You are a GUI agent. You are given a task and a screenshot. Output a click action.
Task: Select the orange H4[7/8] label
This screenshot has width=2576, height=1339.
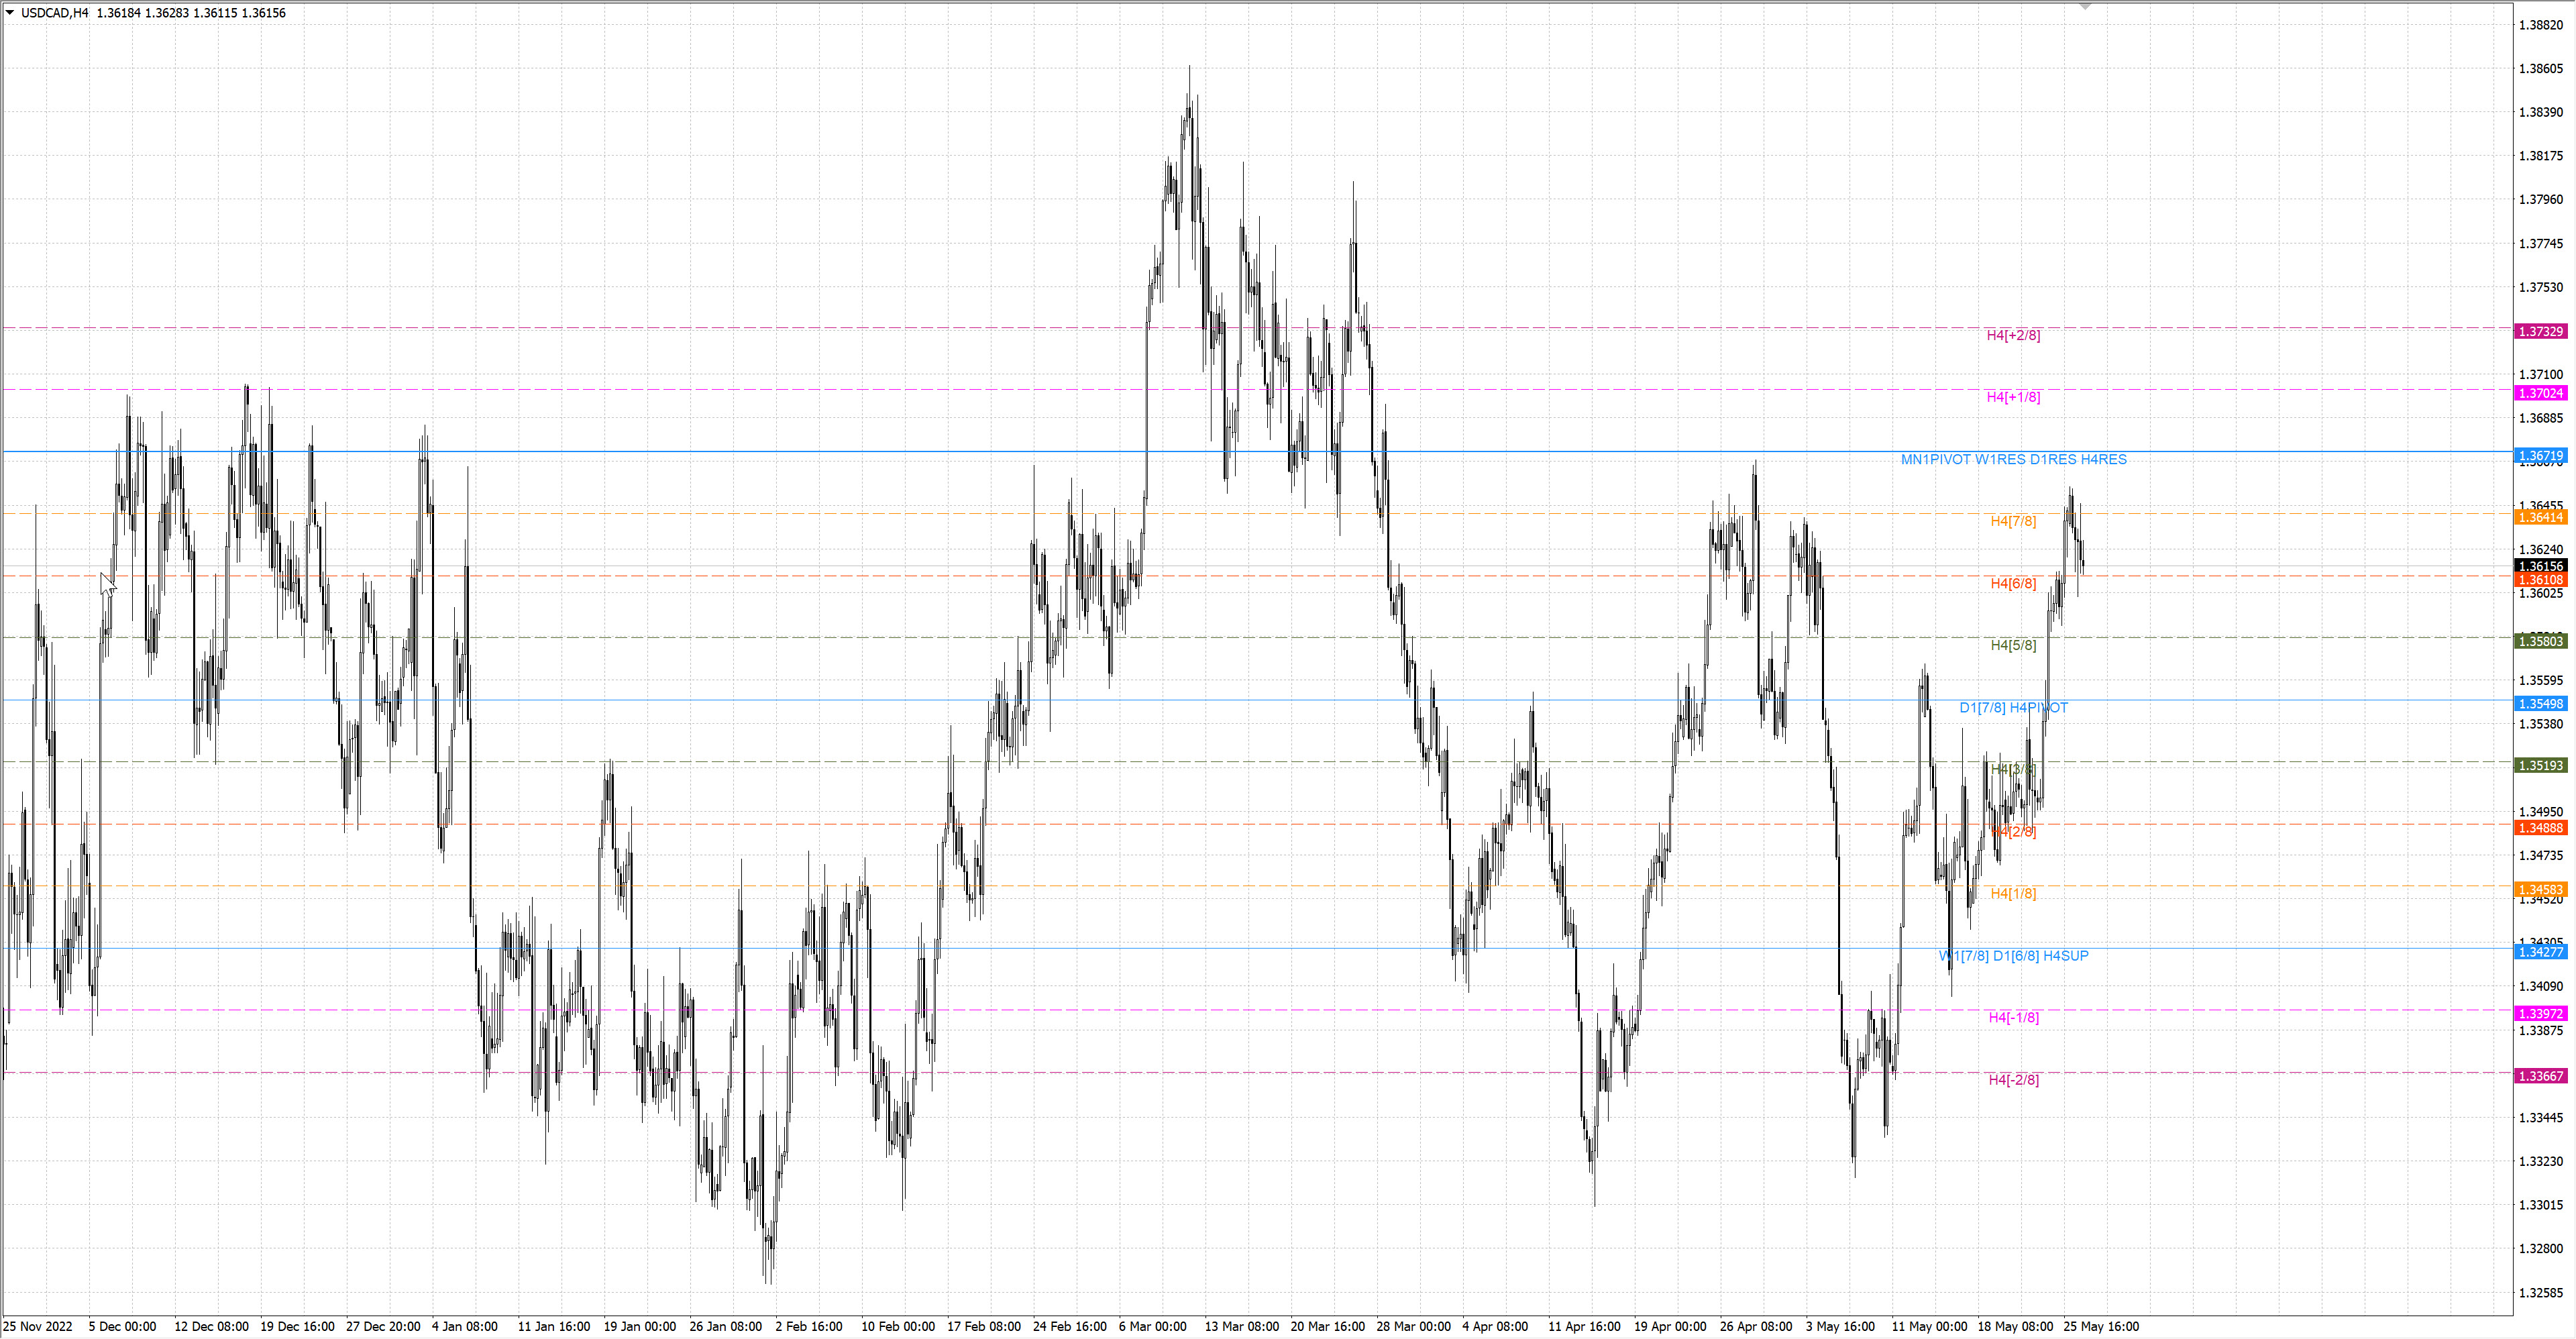pos(2013,521)
